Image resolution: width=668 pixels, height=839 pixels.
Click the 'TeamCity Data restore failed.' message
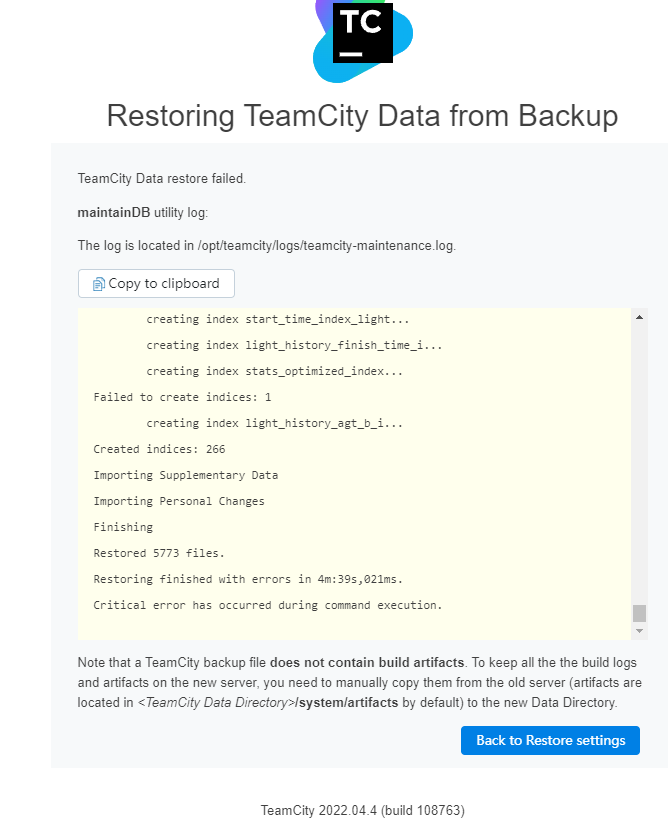pyautogui.click(x=161, y=178)
